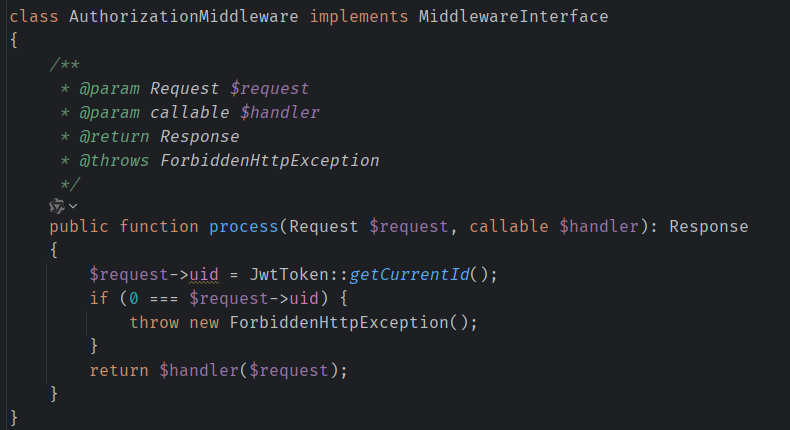The height and width of the screenshot is (430, 790).
Task: Click the implements keyword
Action: pos(359,17)
